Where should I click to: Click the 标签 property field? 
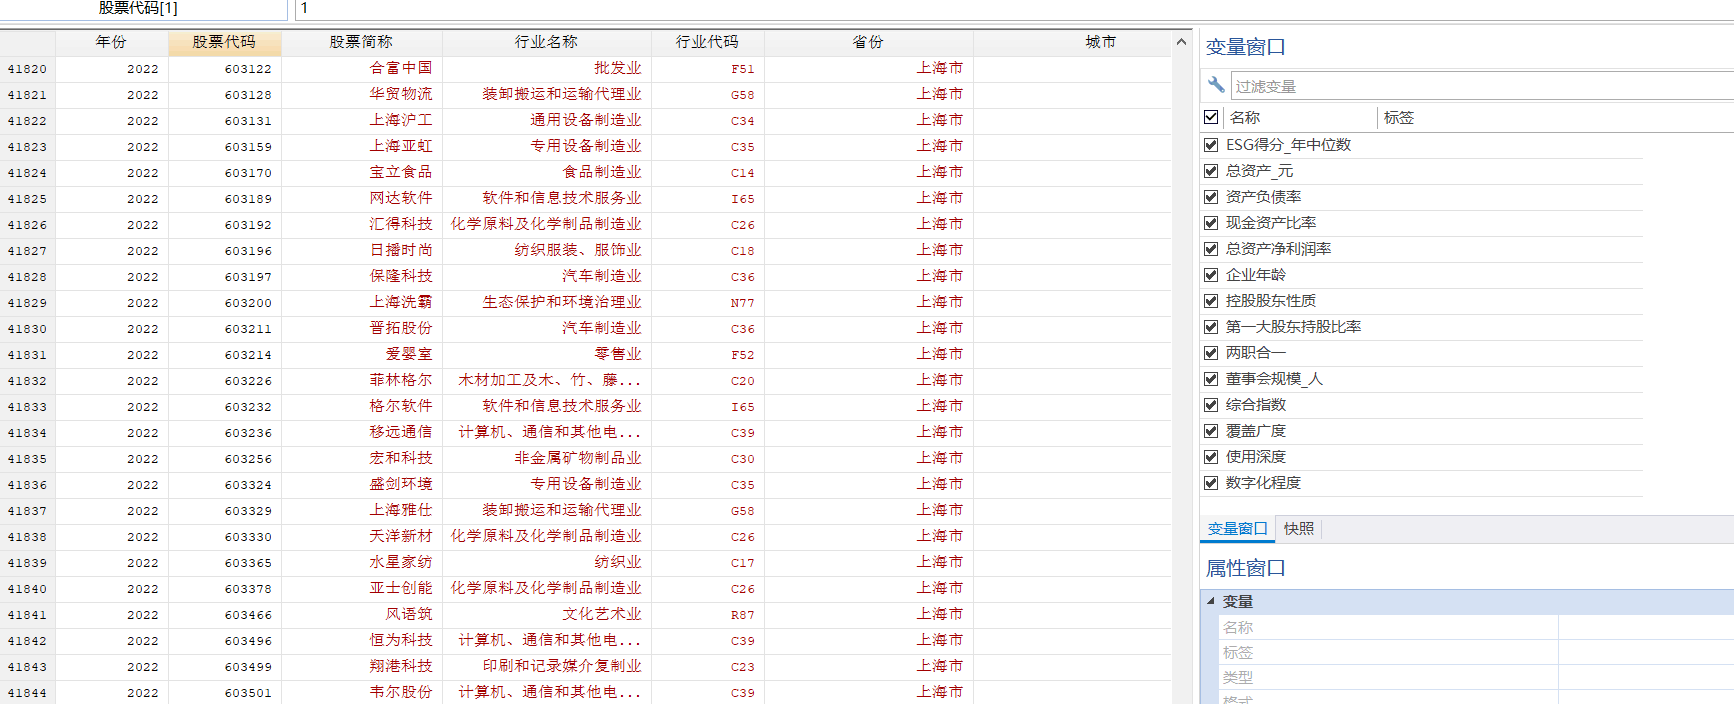(x=1646, y=652)
